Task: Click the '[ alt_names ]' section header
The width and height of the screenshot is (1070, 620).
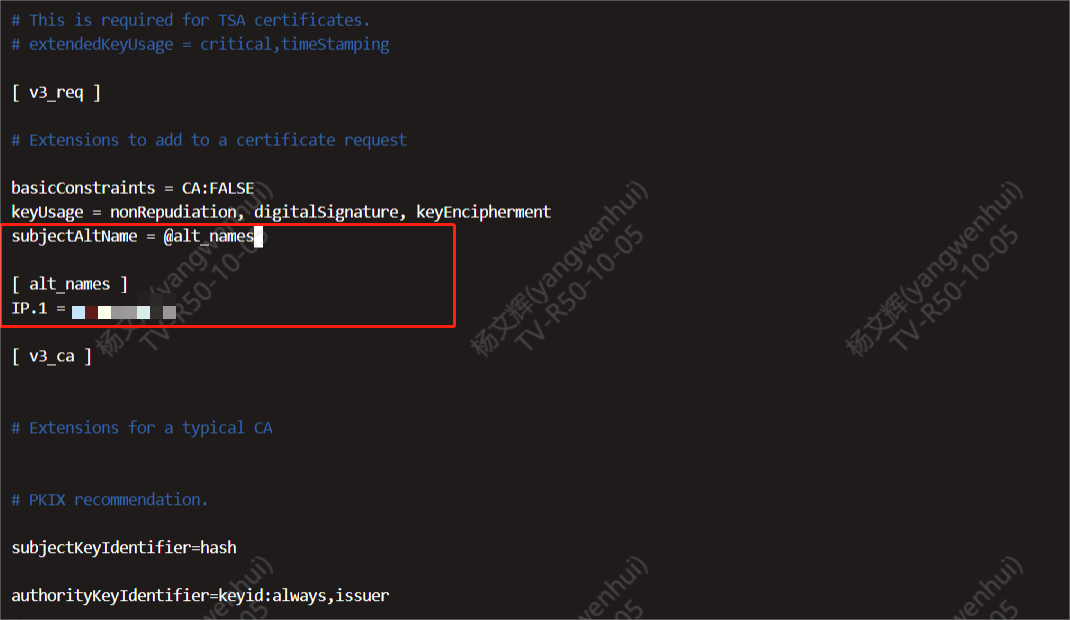Action: pos(70,284)
